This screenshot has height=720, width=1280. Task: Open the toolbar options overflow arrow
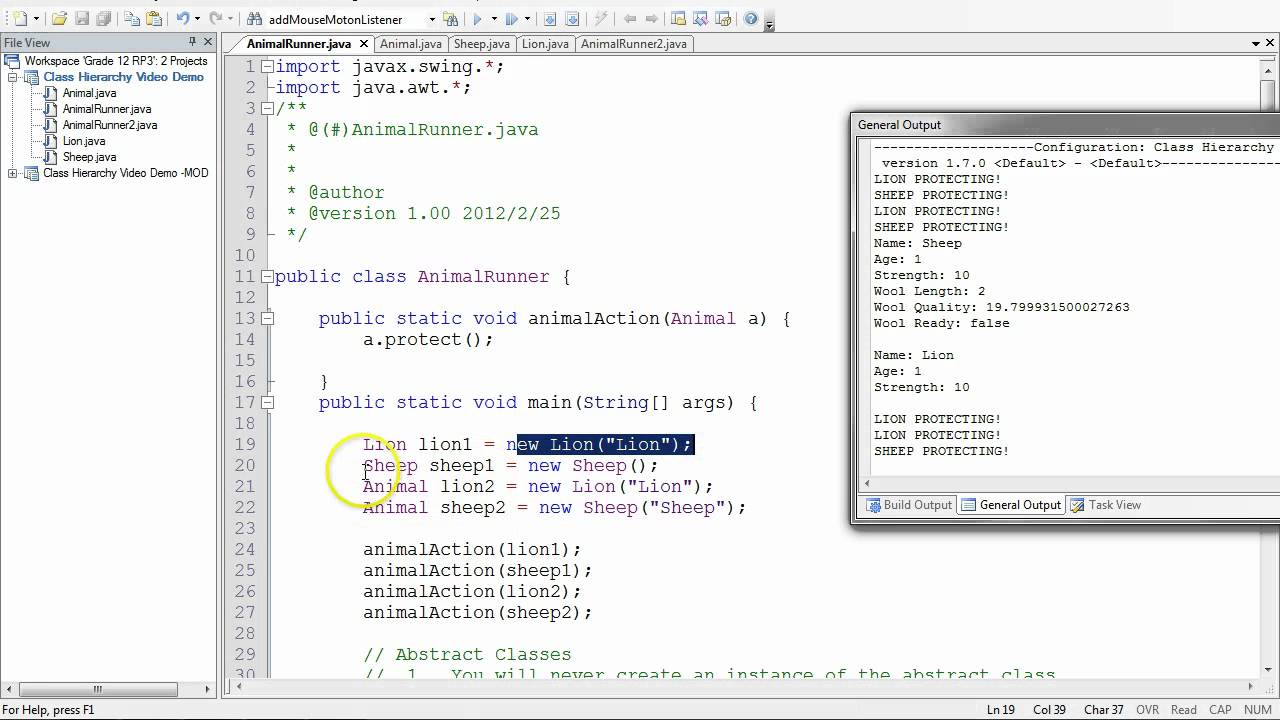pos(769,26)
